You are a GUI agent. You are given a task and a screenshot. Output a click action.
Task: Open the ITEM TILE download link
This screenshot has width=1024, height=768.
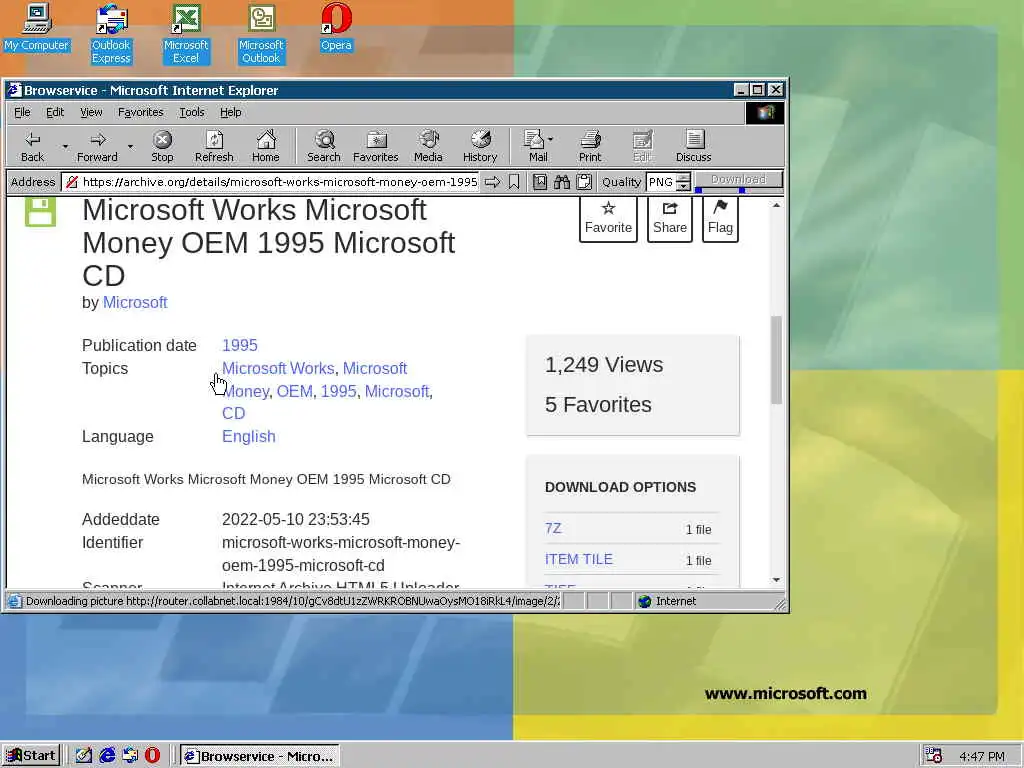coord(579,559)
